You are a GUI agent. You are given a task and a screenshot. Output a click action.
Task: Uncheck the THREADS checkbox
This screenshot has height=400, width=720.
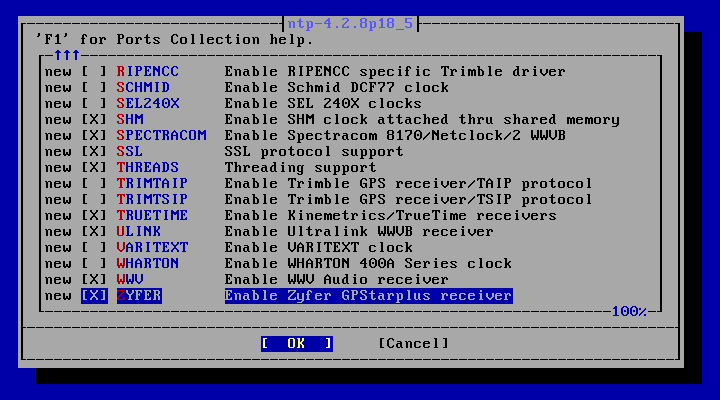(x=94, y=168)
